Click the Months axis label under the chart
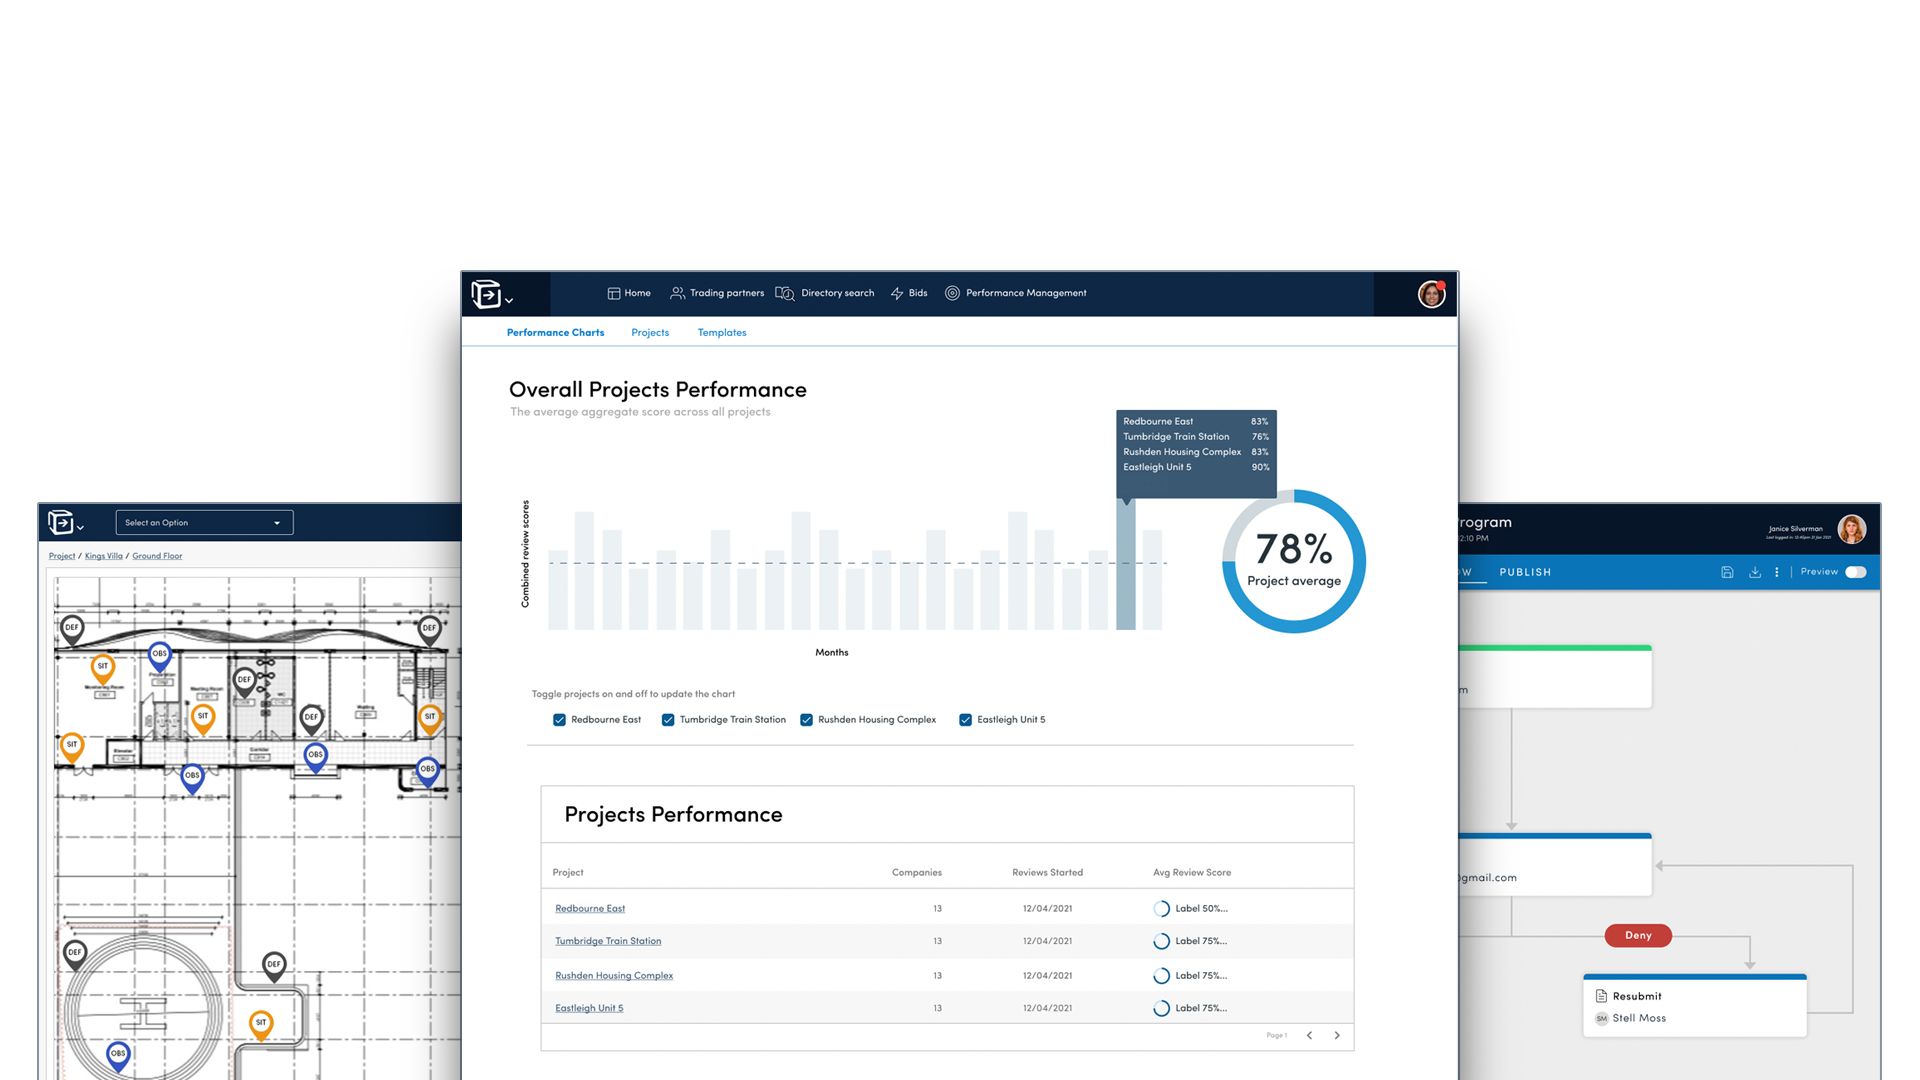This screenshot has height=1080, width=1920. click(x=832, y=653)
